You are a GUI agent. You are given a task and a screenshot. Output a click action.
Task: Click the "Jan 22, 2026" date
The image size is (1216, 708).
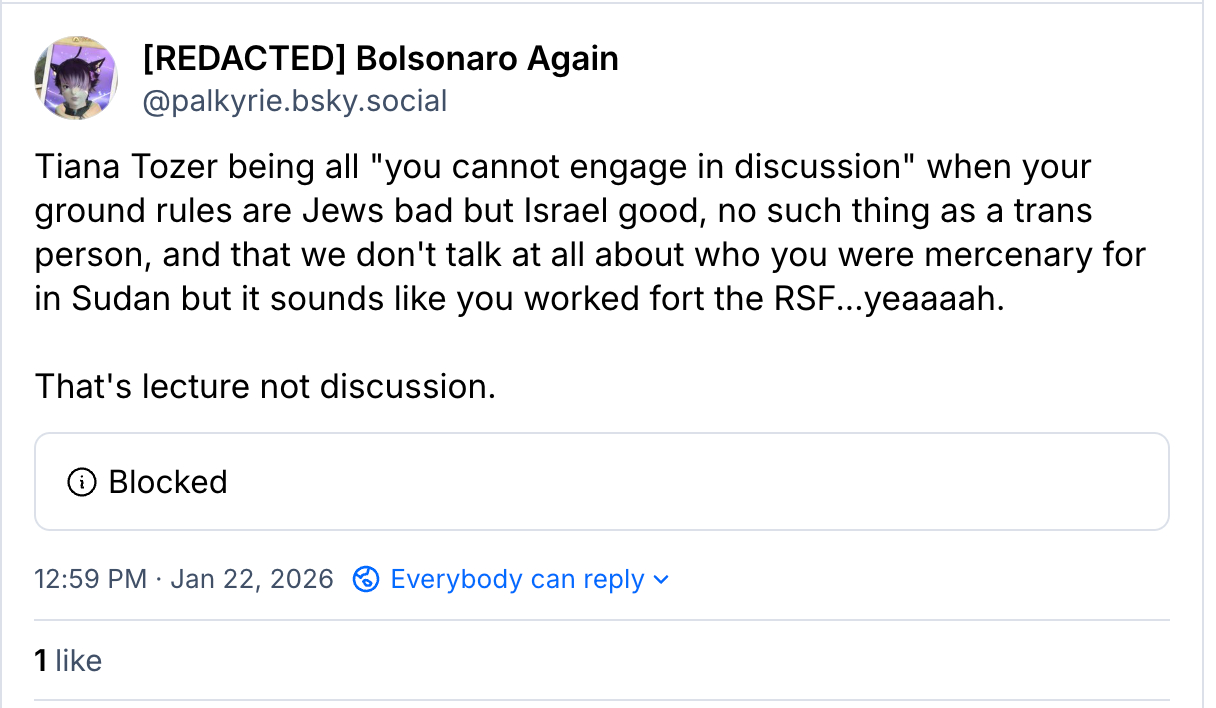[252, 579]
